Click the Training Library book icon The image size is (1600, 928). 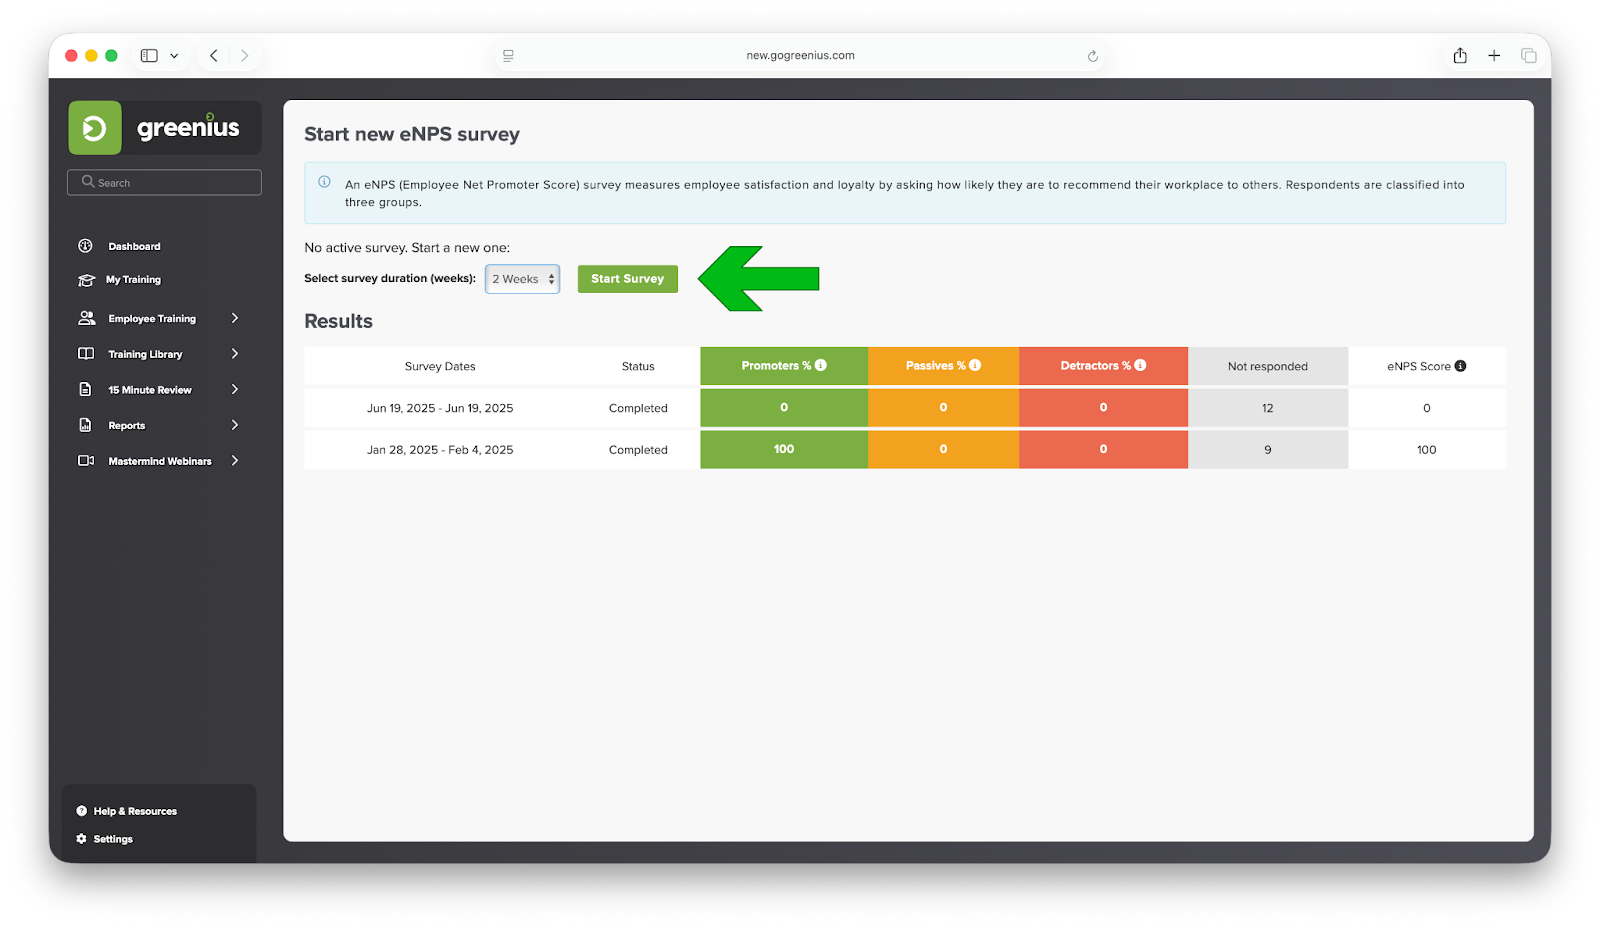click(86, 354)
